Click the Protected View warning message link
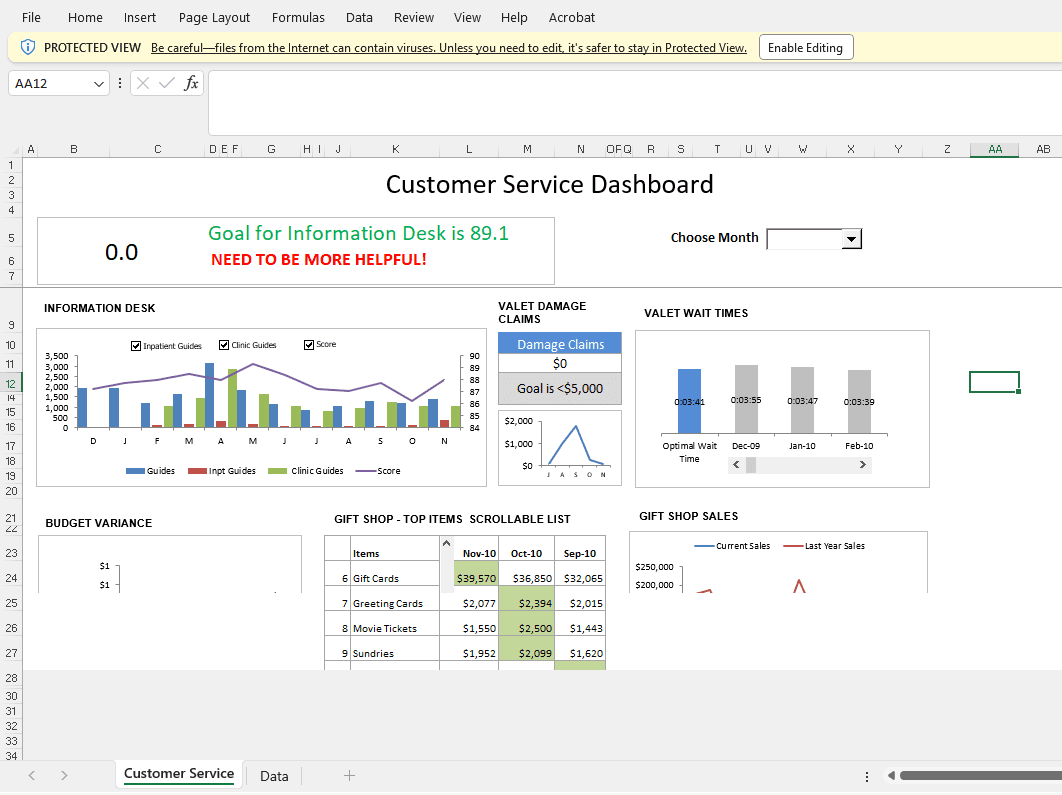This screenshot has height=795, width=1062. click(449, 48)
